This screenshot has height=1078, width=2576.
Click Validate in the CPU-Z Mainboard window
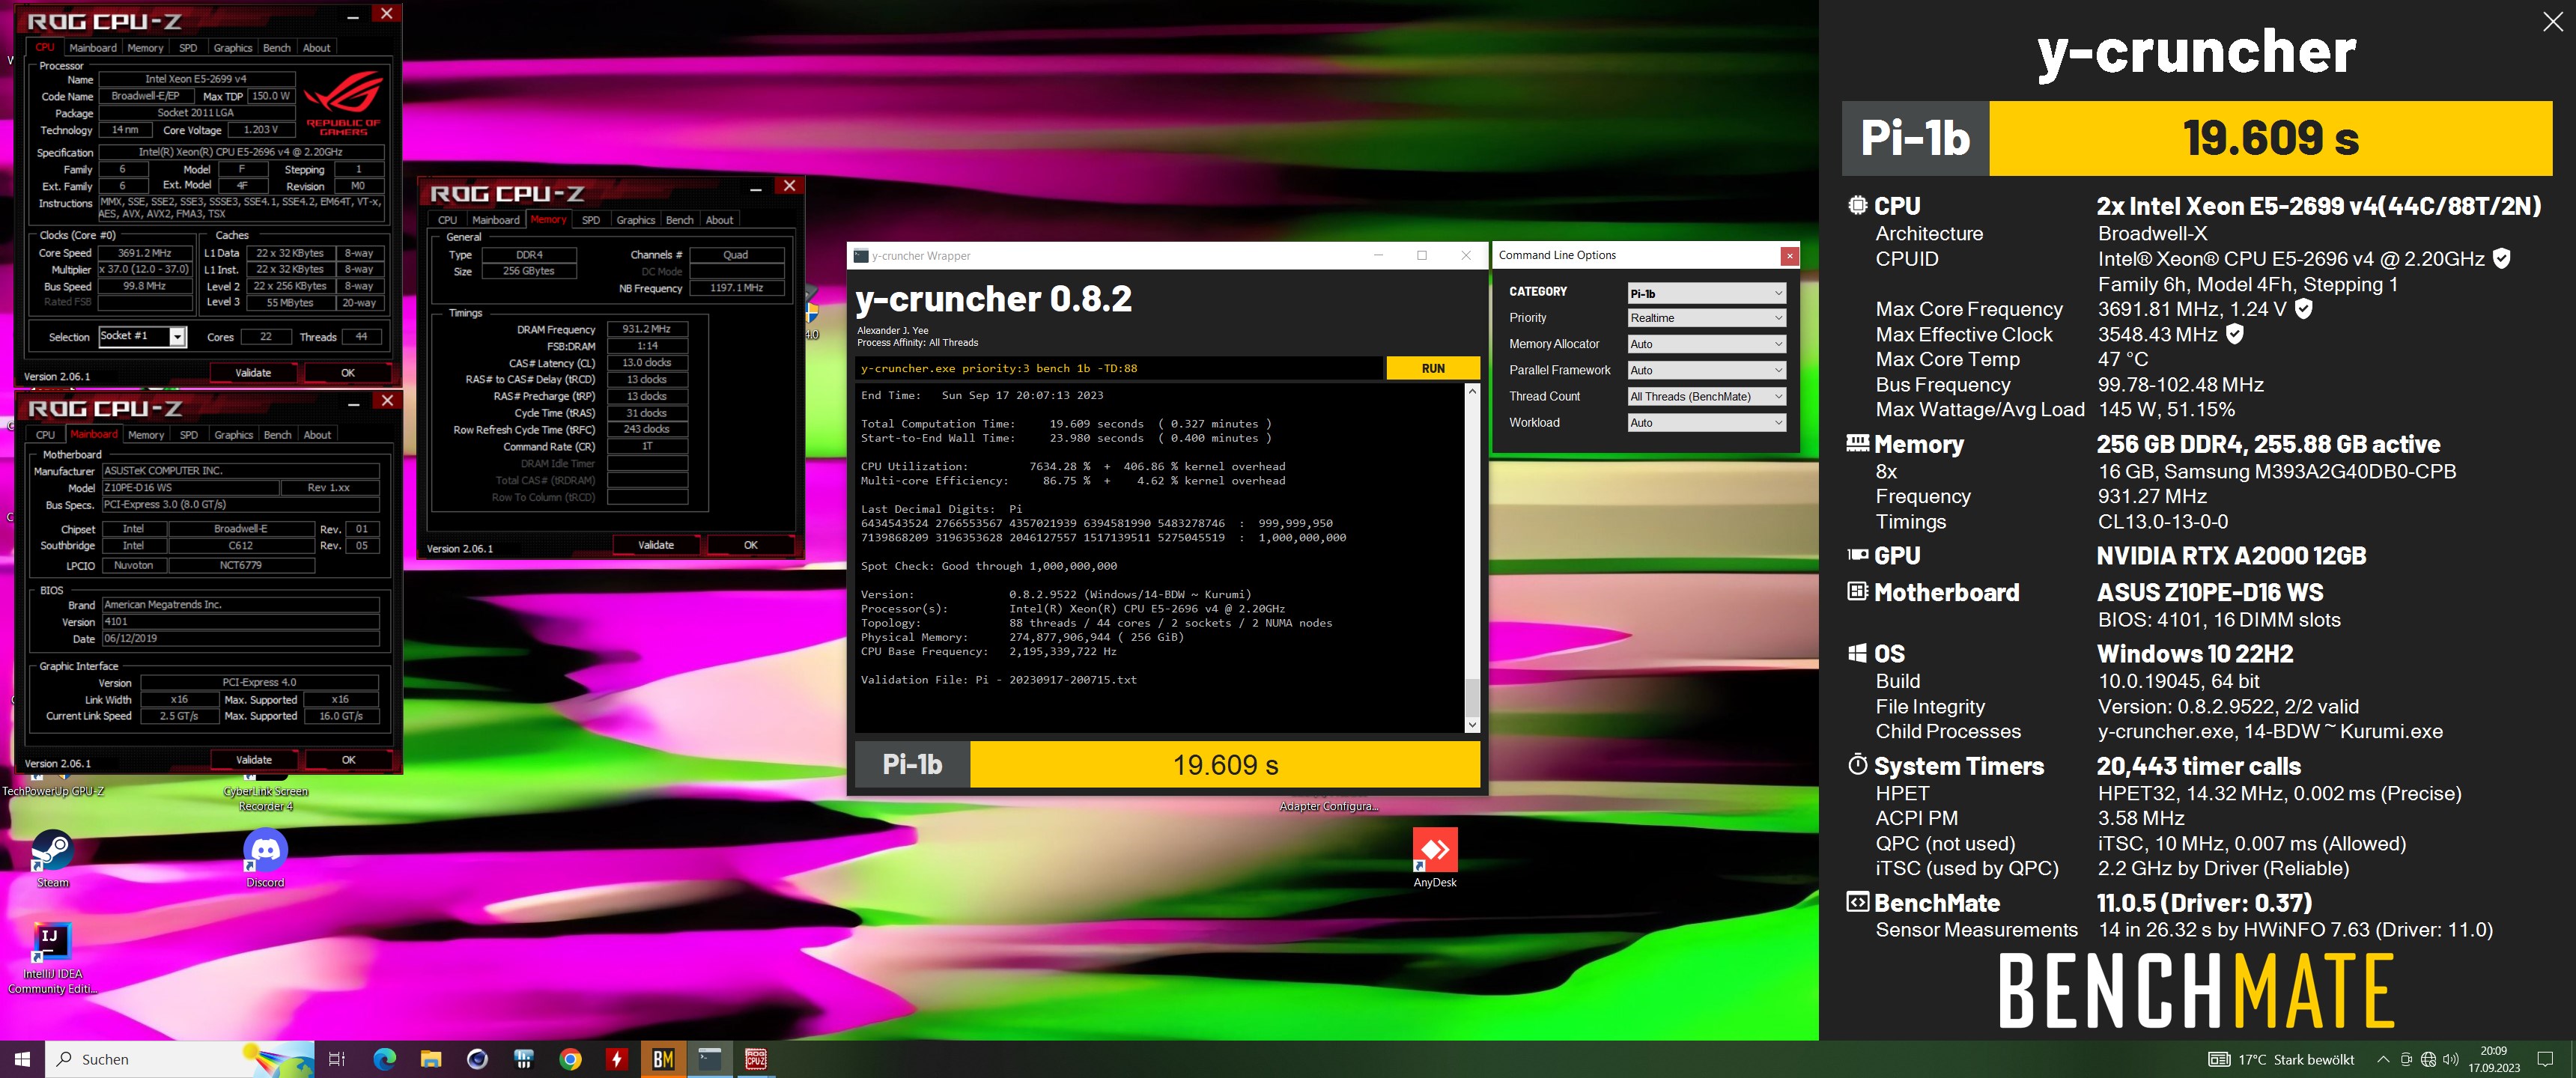[x=254, y=760]
